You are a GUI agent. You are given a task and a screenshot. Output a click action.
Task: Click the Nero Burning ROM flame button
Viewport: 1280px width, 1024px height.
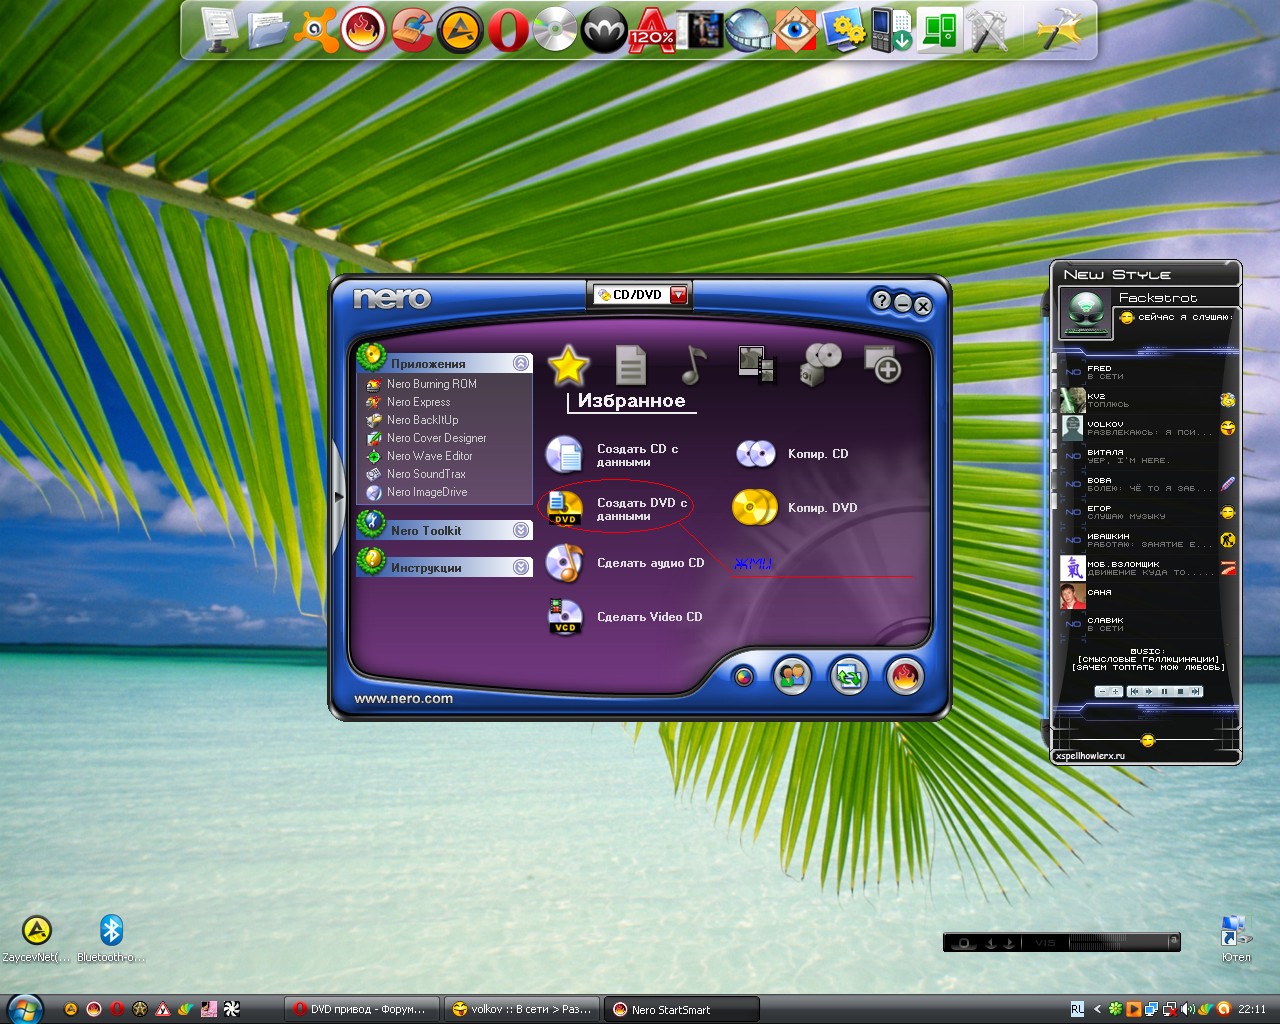coord(904,677)
